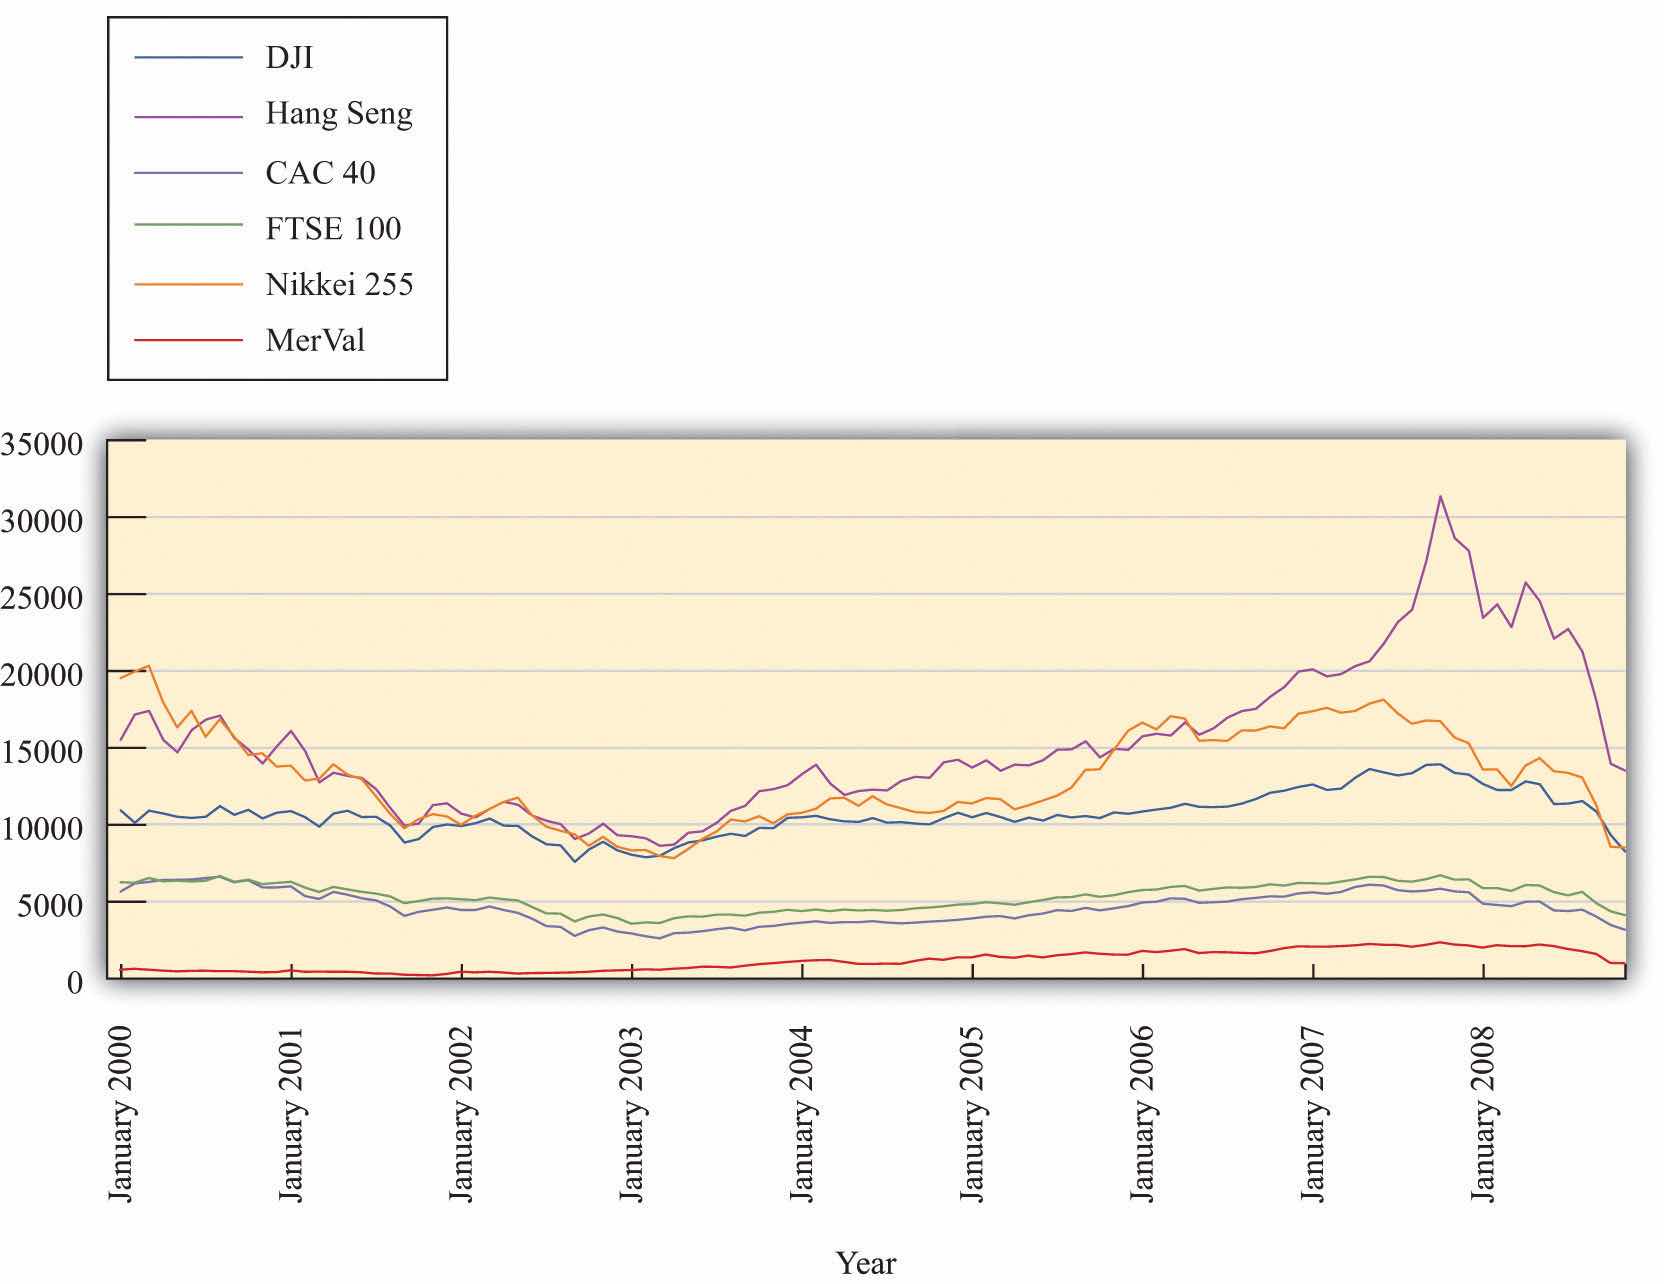Image resolution: width=1664 pixels, height=1284 pixels.
Task: Click the 0 value on the y-axis
Action: (x=74, y=983)
